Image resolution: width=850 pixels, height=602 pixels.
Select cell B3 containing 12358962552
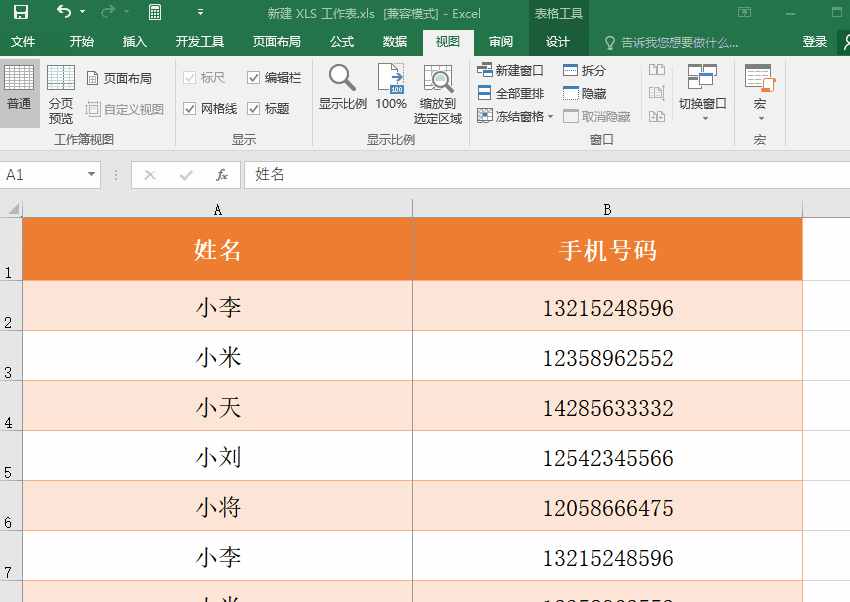(x=606, y=357)
